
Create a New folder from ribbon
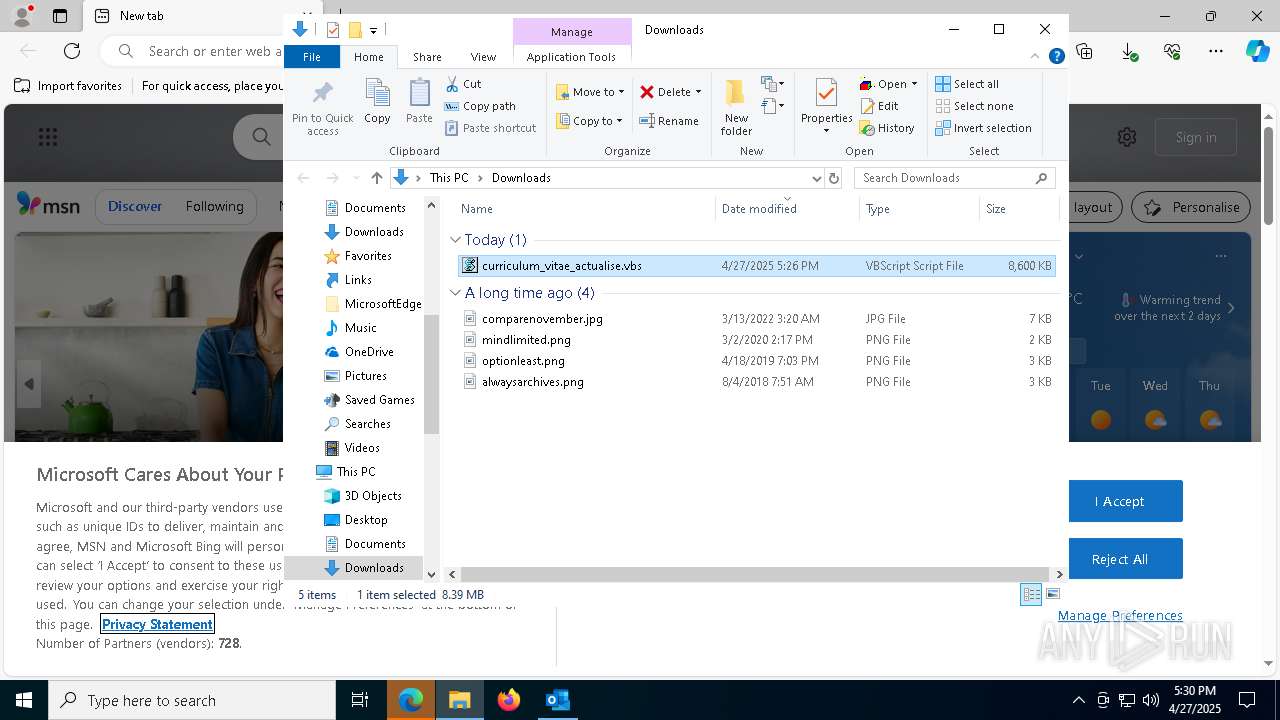(x=736, y=108)
